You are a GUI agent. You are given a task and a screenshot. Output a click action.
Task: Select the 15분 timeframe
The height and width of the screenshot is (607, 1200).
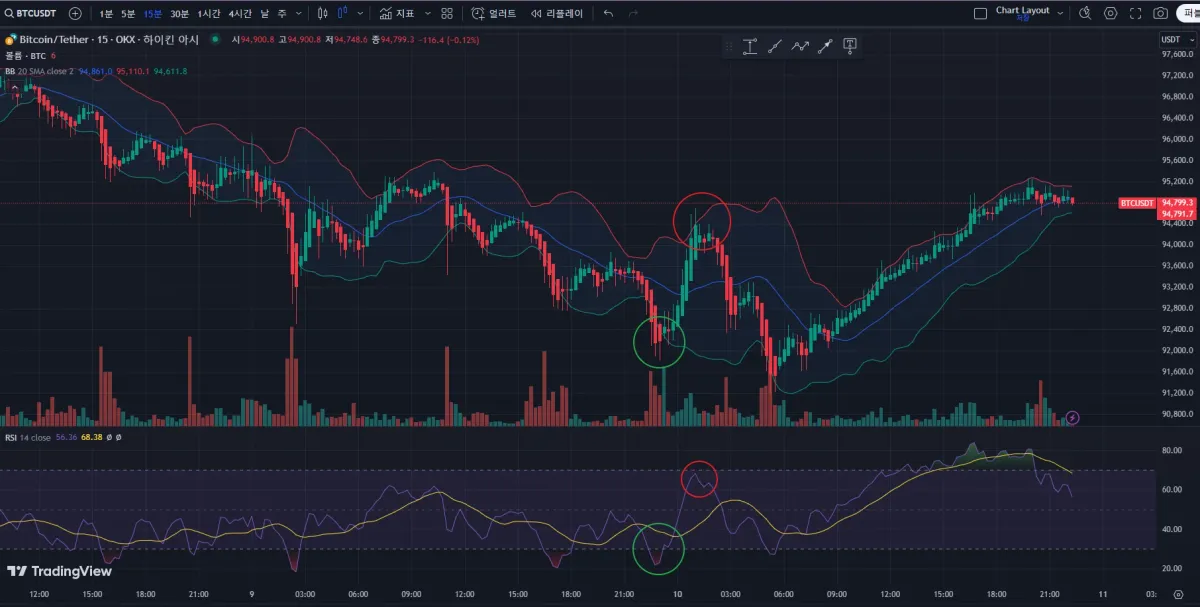[x=152, y=14]
